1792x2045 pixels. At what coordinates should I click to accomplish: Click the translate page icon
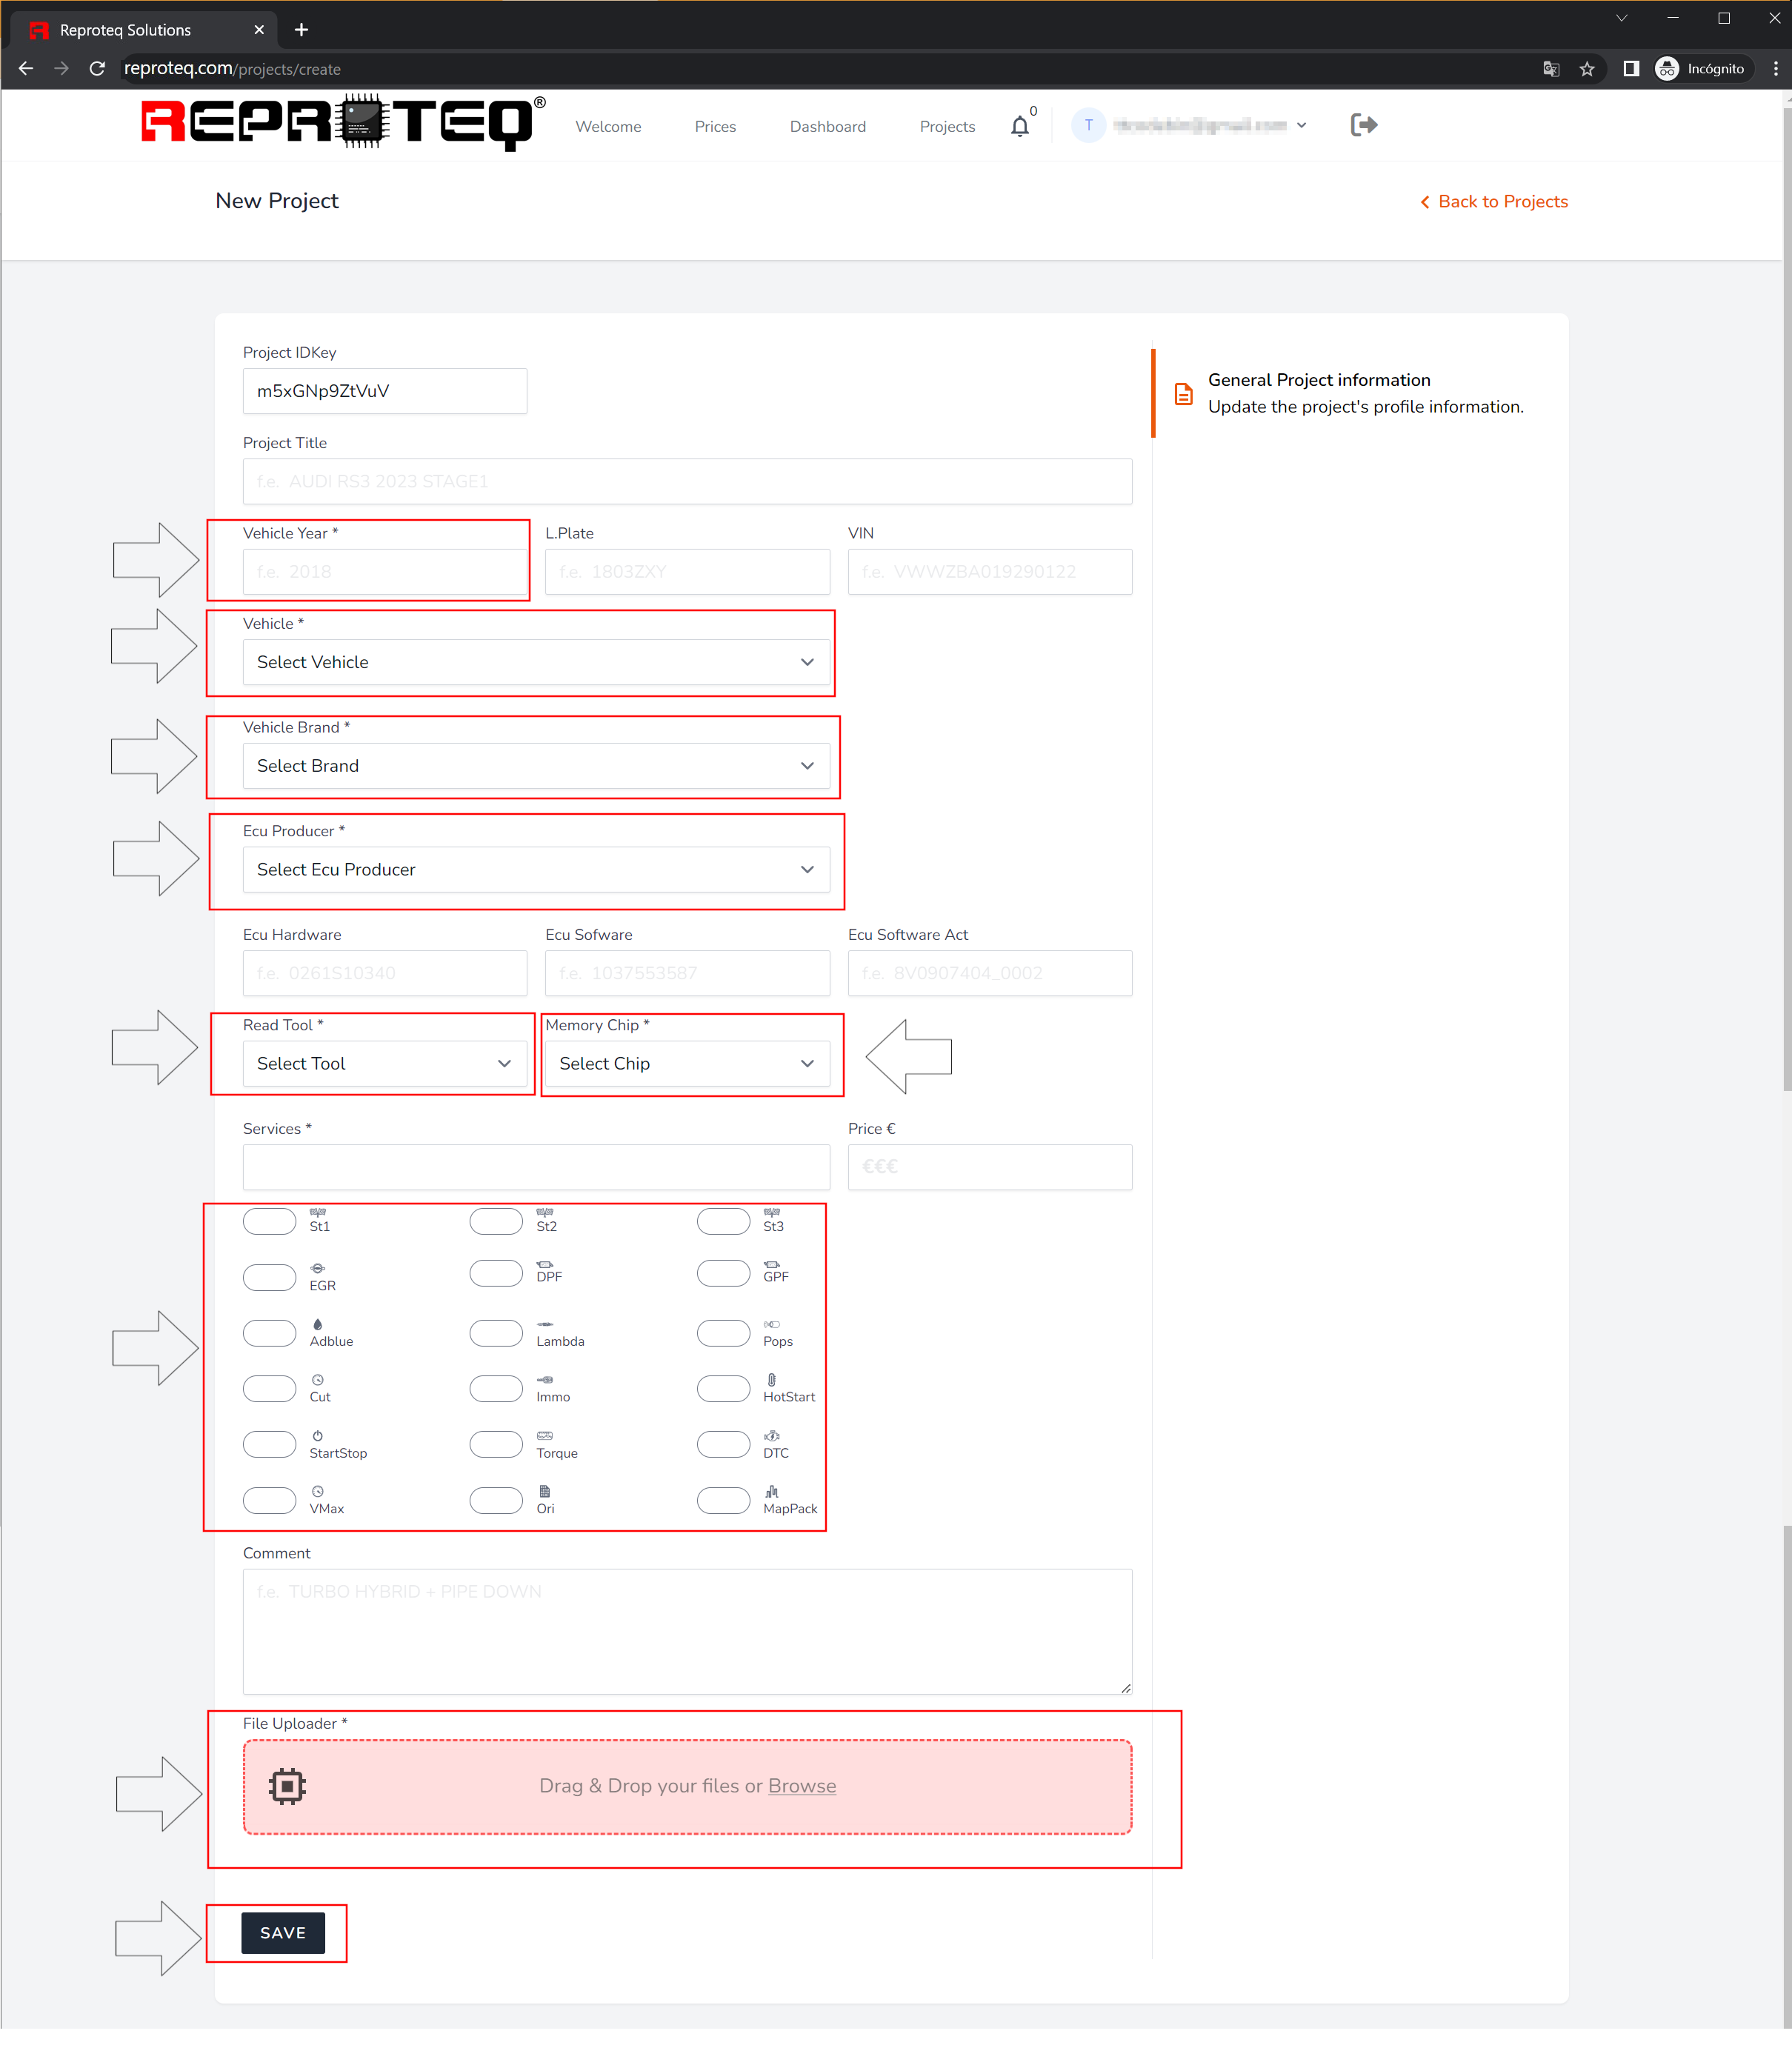point(1551,69)
